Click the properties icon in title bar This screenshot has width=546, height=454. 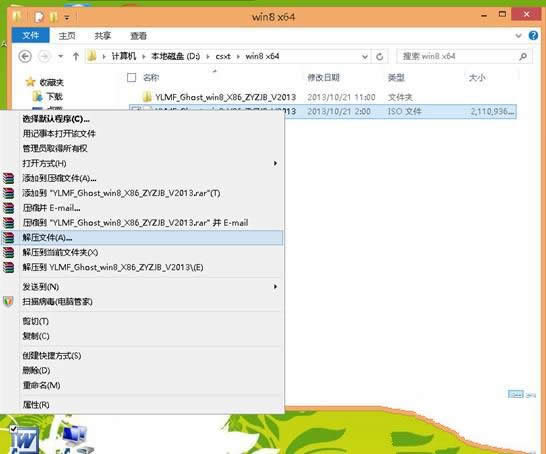tap(39, 17)
